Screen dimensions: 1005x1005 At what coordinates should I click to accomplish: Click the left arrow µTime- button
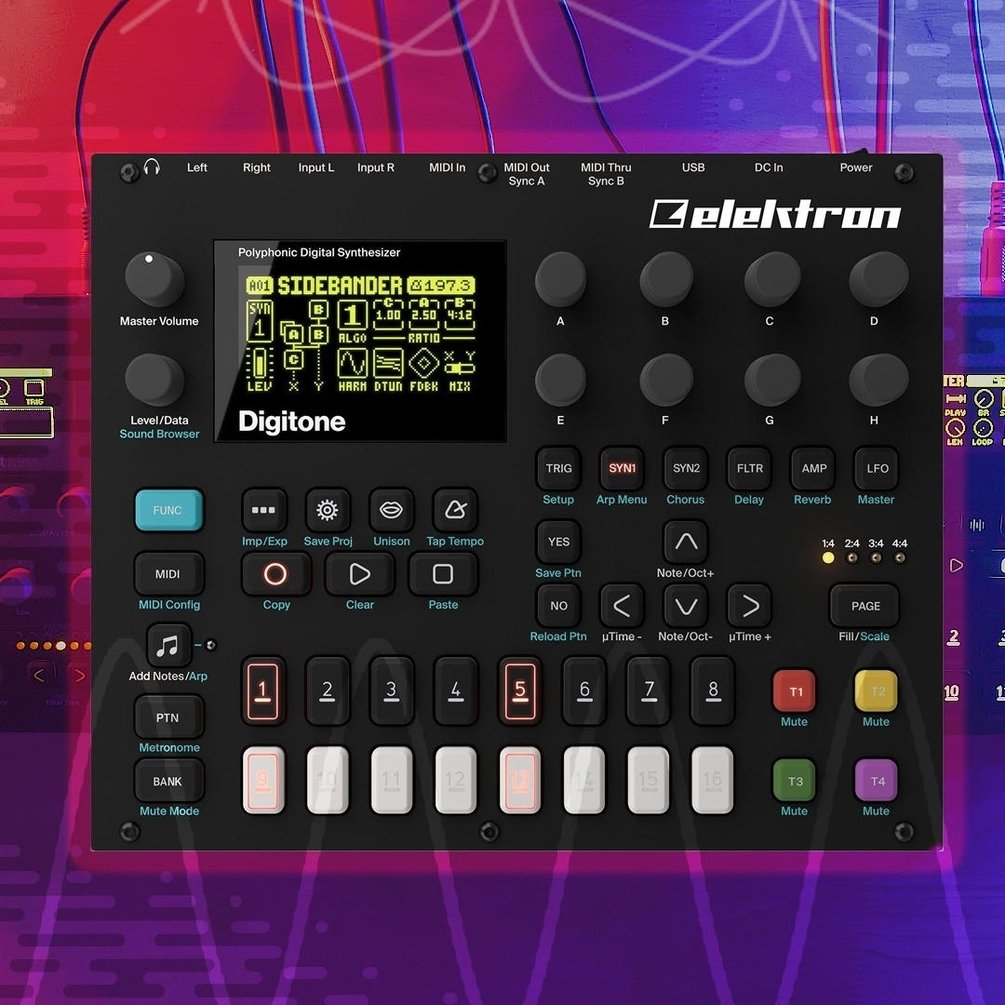click(x=622, y=606)
